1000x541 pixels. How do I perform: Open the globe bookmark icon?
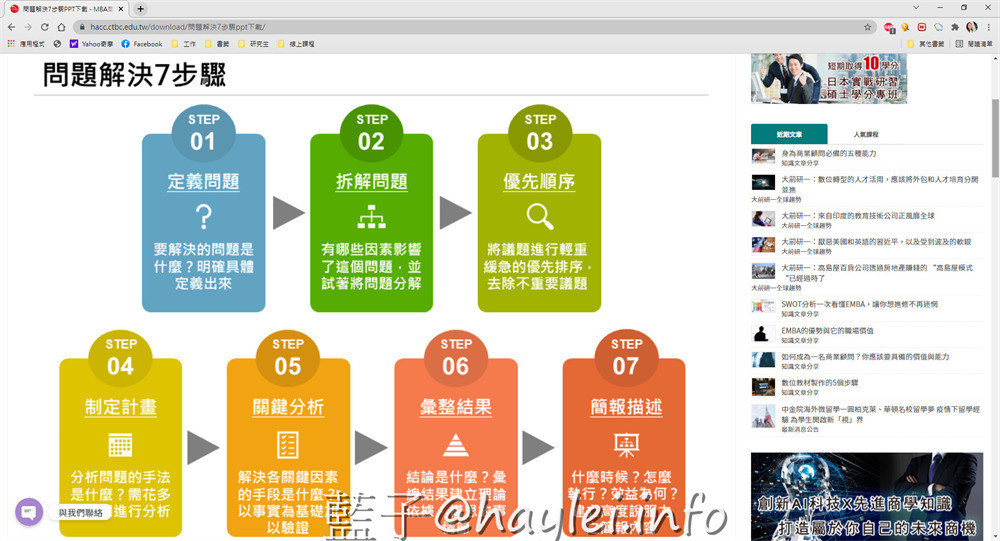click(x=57, y=44)
